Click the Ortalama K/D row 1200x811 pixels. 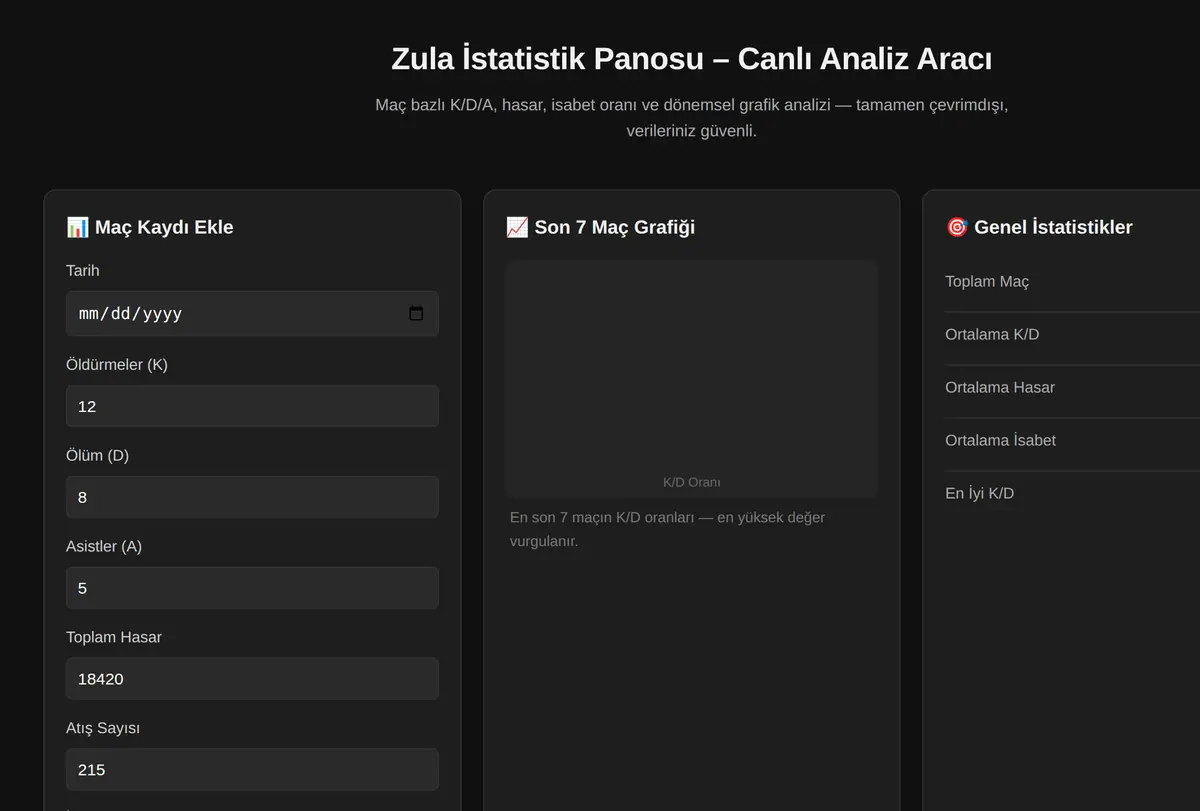click(x=1072, y=335)
